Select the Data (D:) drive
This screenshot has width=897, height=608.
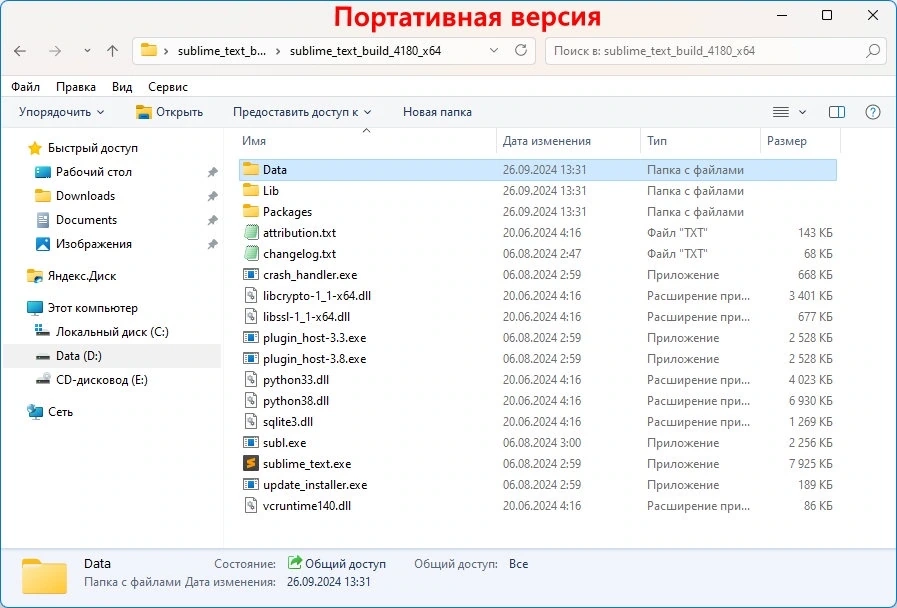pyautogui.click(x=112, y=356)
